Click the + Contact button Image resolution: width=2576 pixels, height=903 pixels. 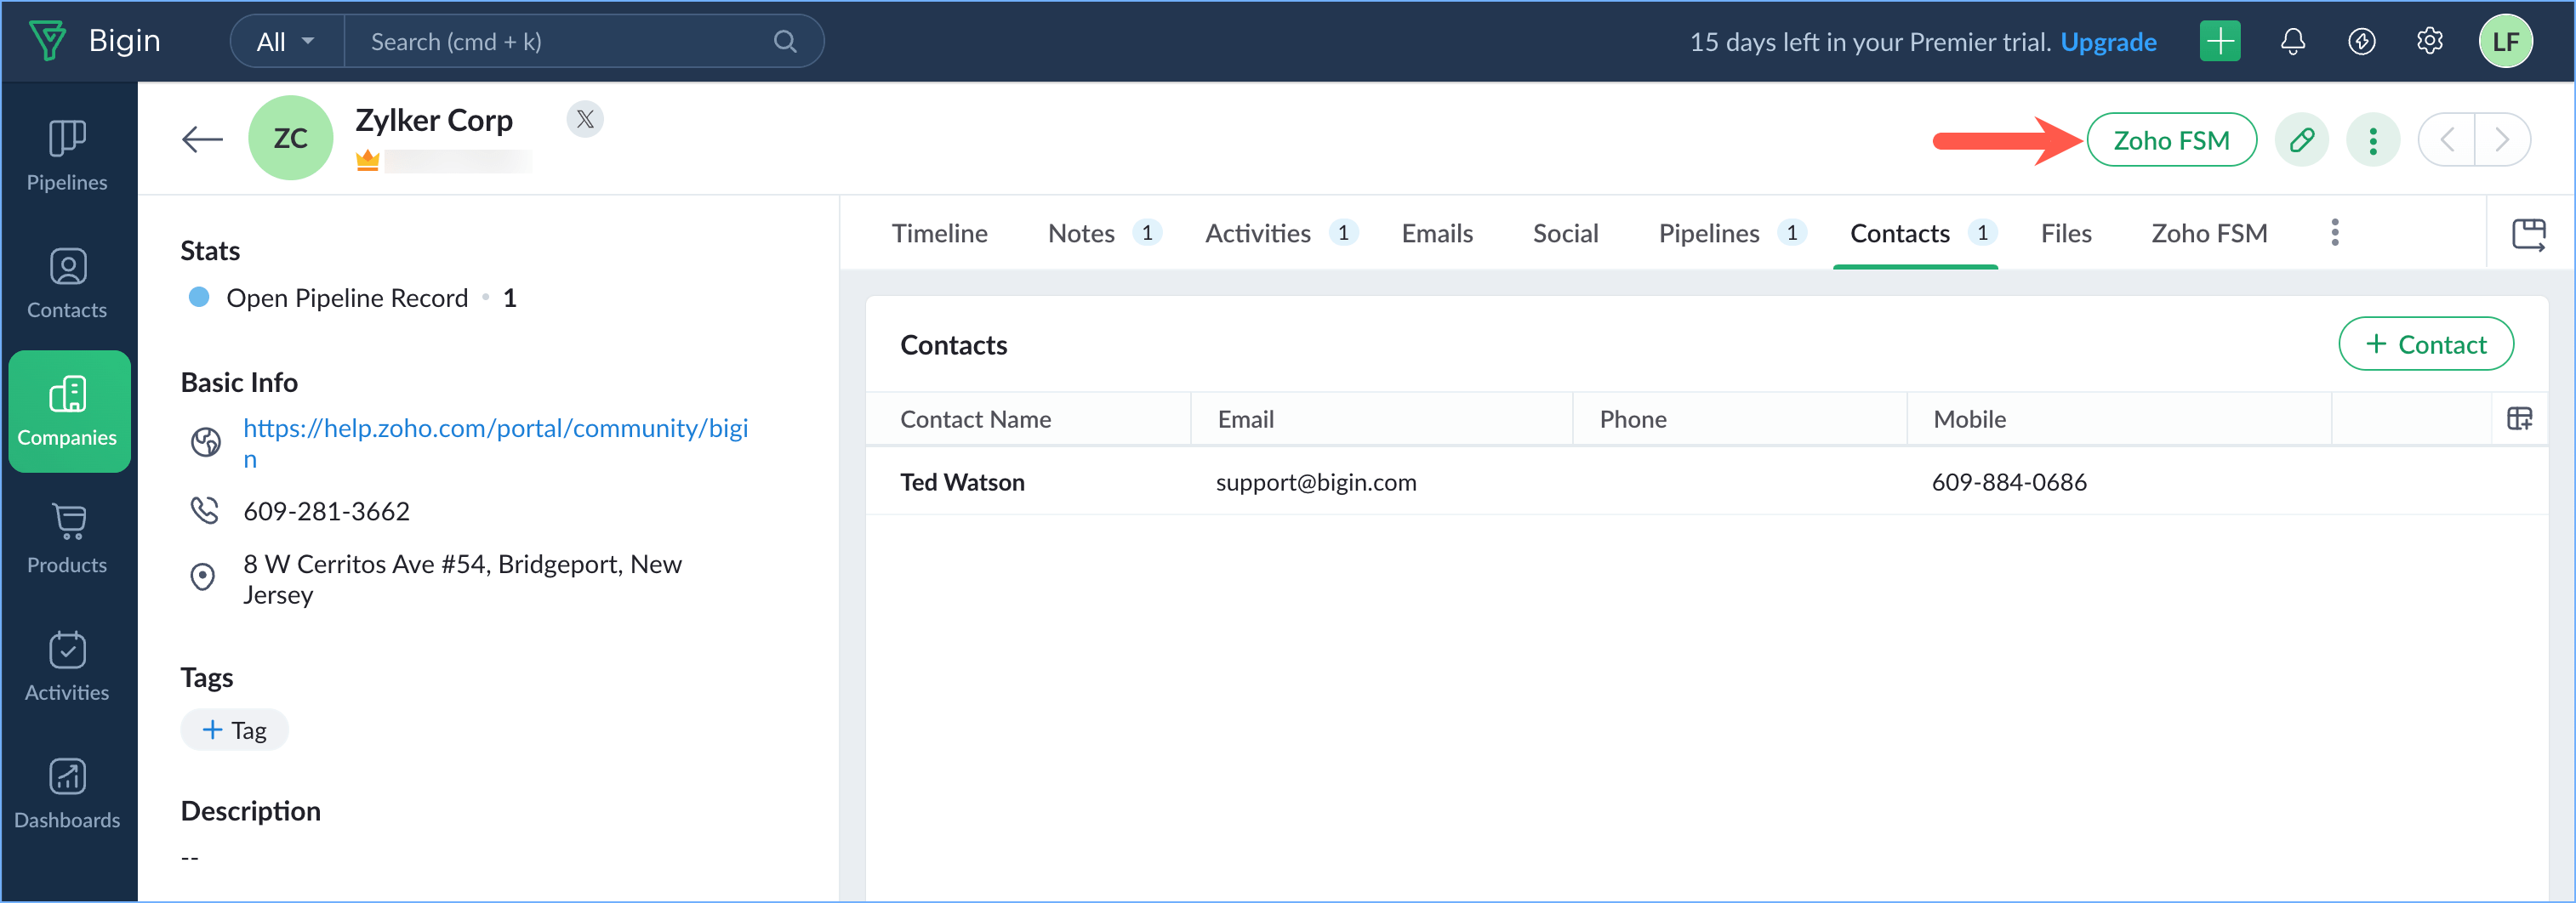coord(2425,344)
